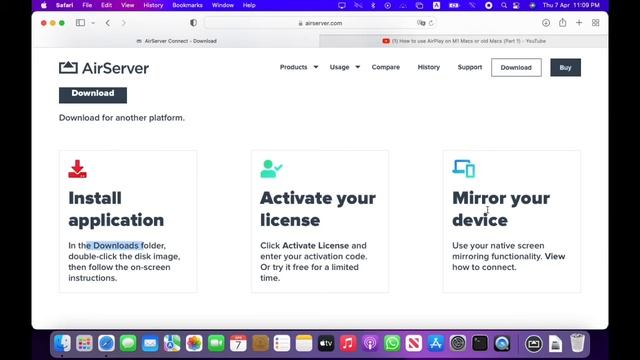Open Trash in the Dock

tap(577, 343)
